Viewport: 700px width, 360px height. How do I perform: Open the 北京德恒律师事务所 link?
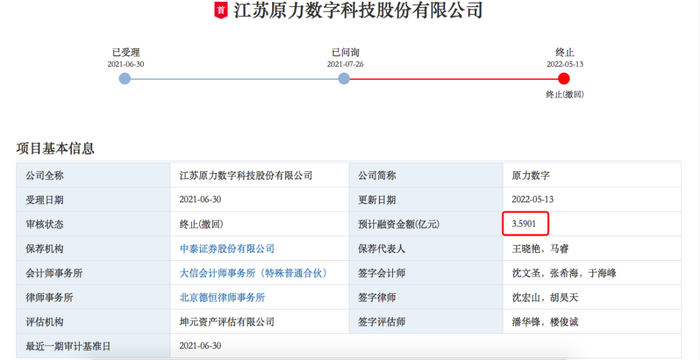tap(222, 297)
